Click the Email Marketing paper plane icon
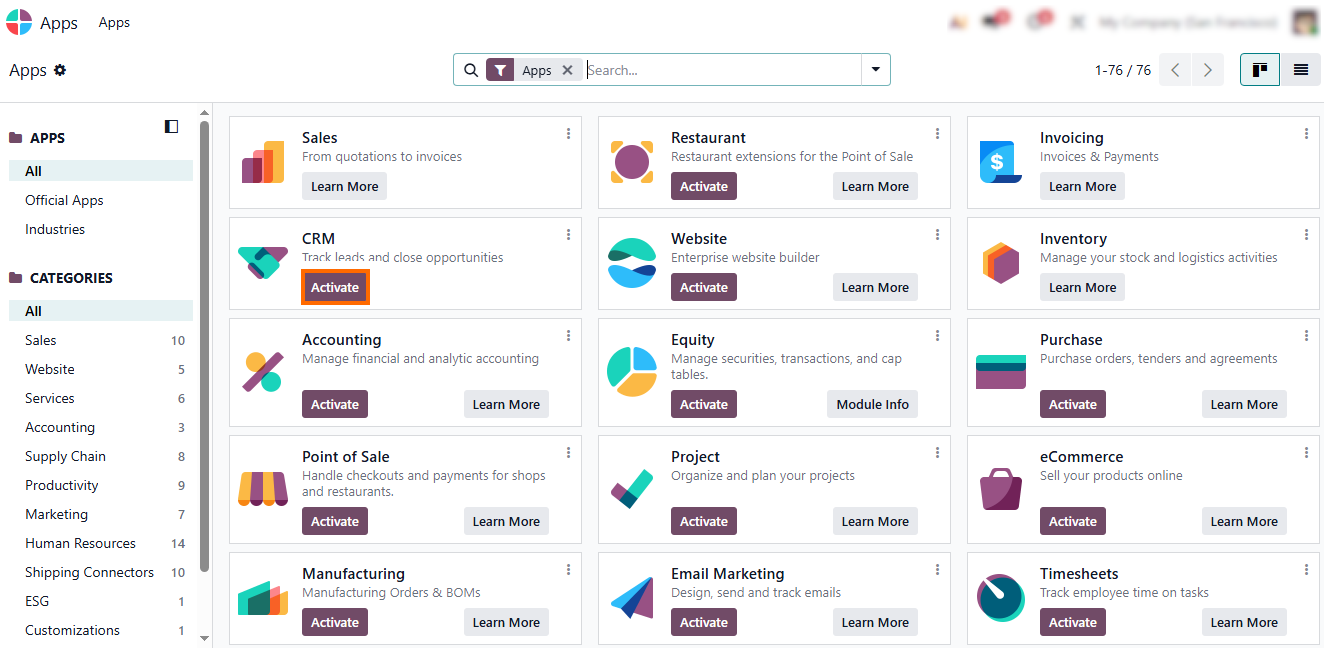Image resolution: width=1324 pixels, height=648 pixels. point(632,598)
